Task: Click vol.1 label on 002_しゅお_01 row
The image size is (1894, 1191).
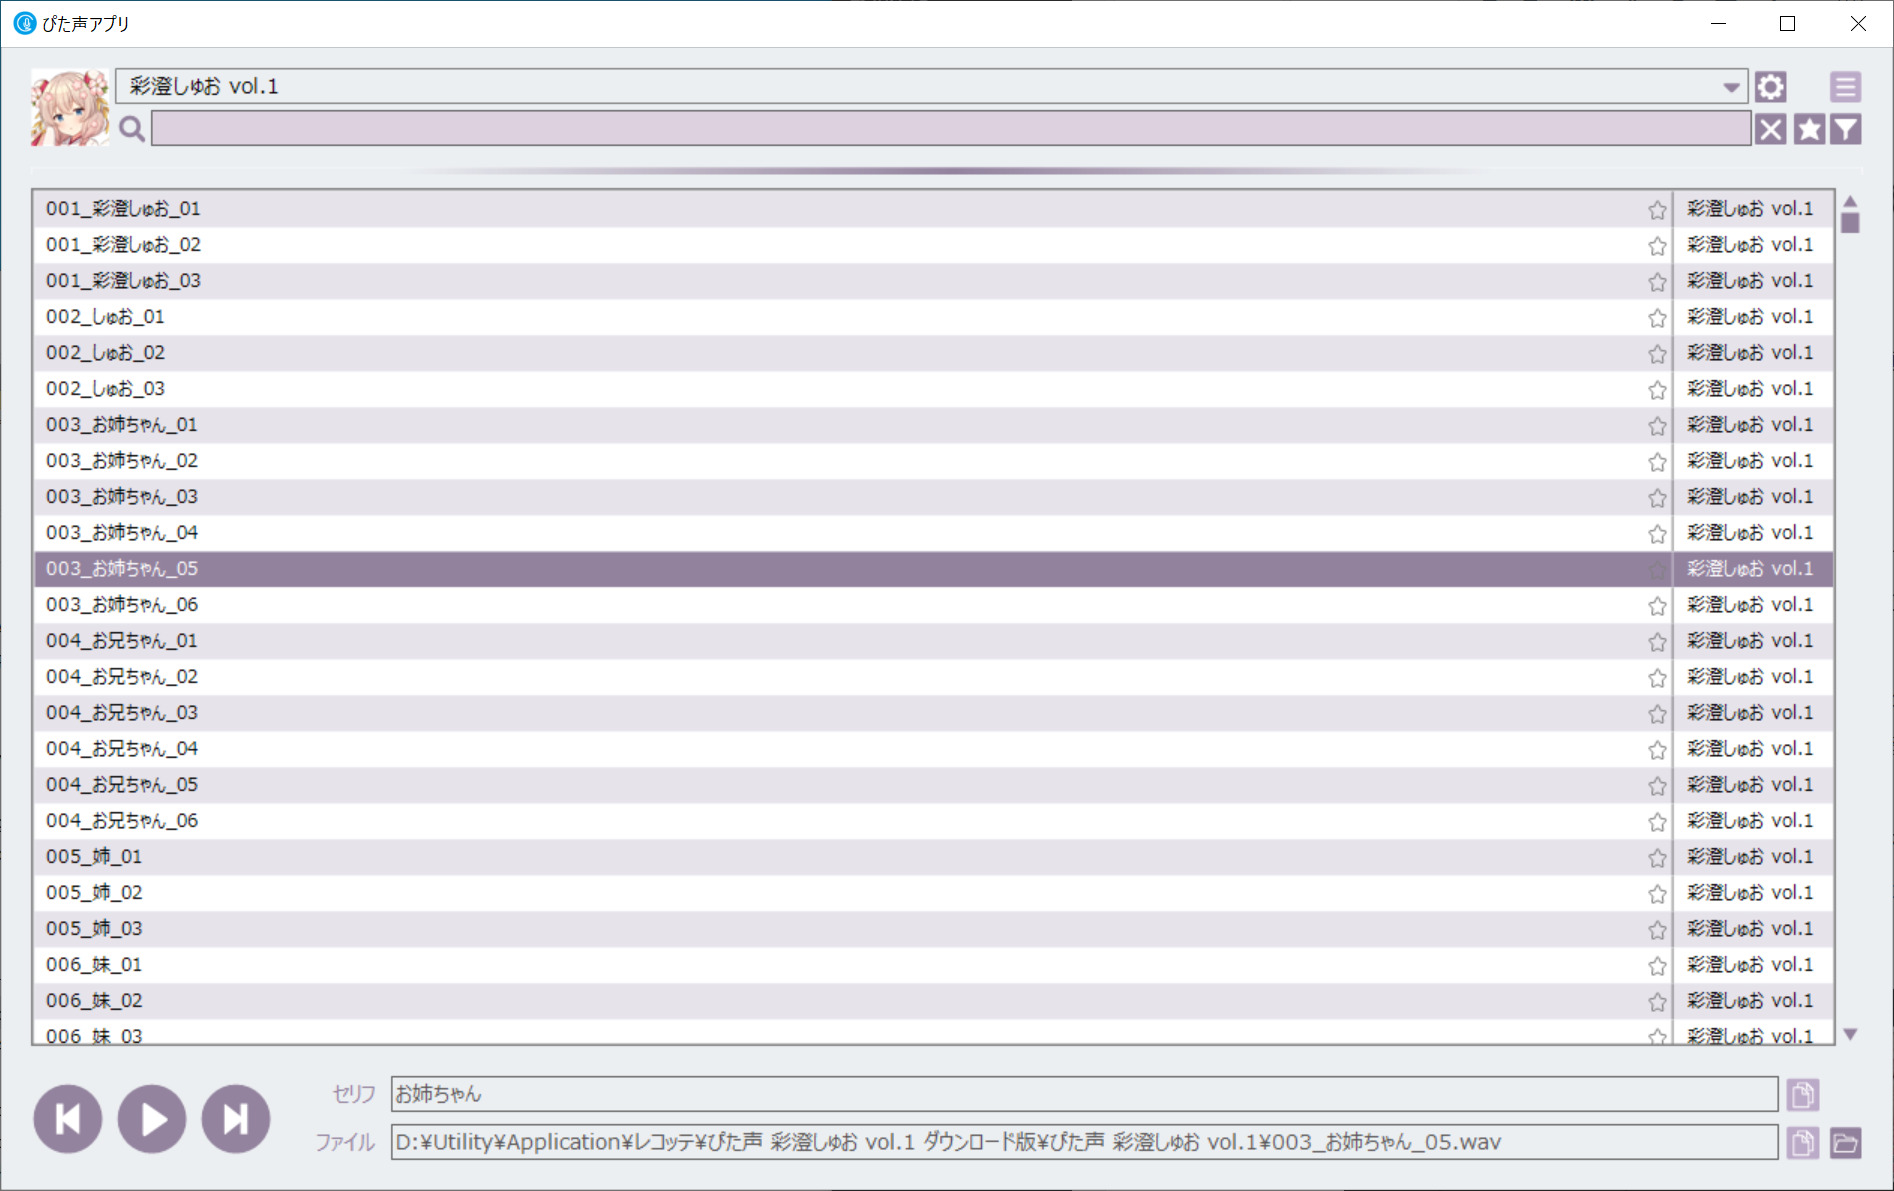Action: tap(1750, 317)
